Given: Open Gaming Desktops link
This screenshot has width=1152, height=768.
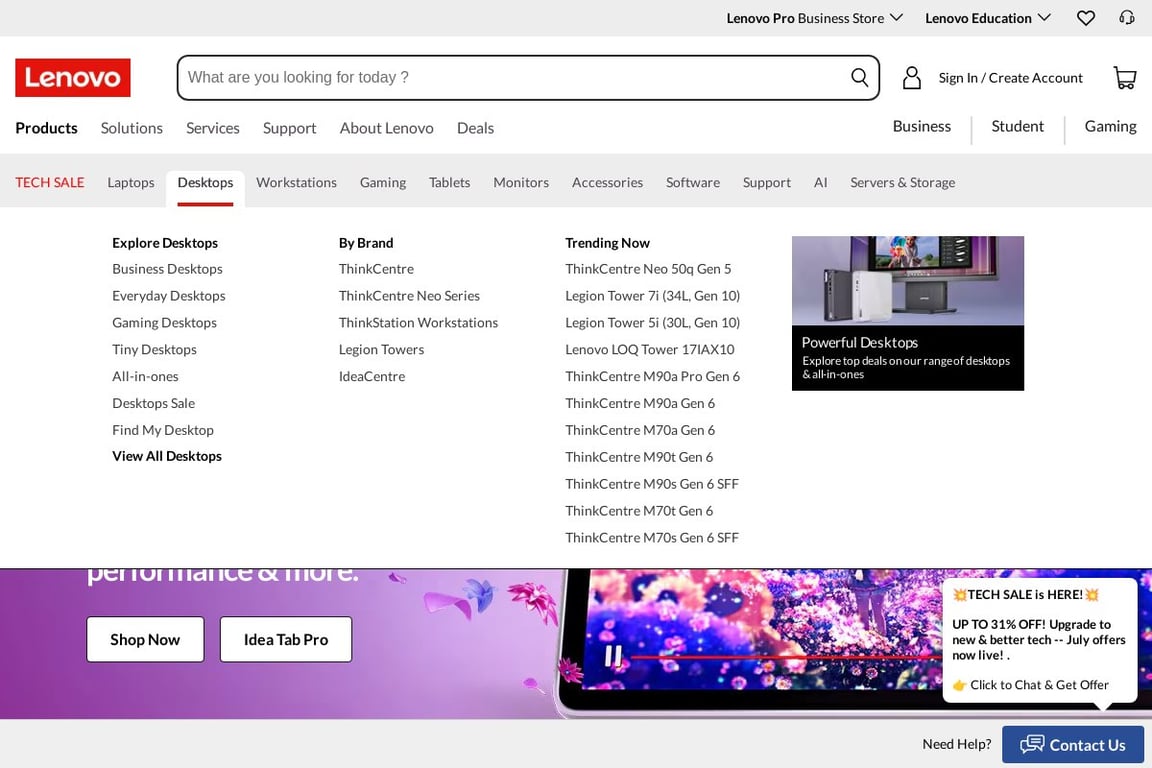Looking at the screenshot, I should click(x=165, y=323).
